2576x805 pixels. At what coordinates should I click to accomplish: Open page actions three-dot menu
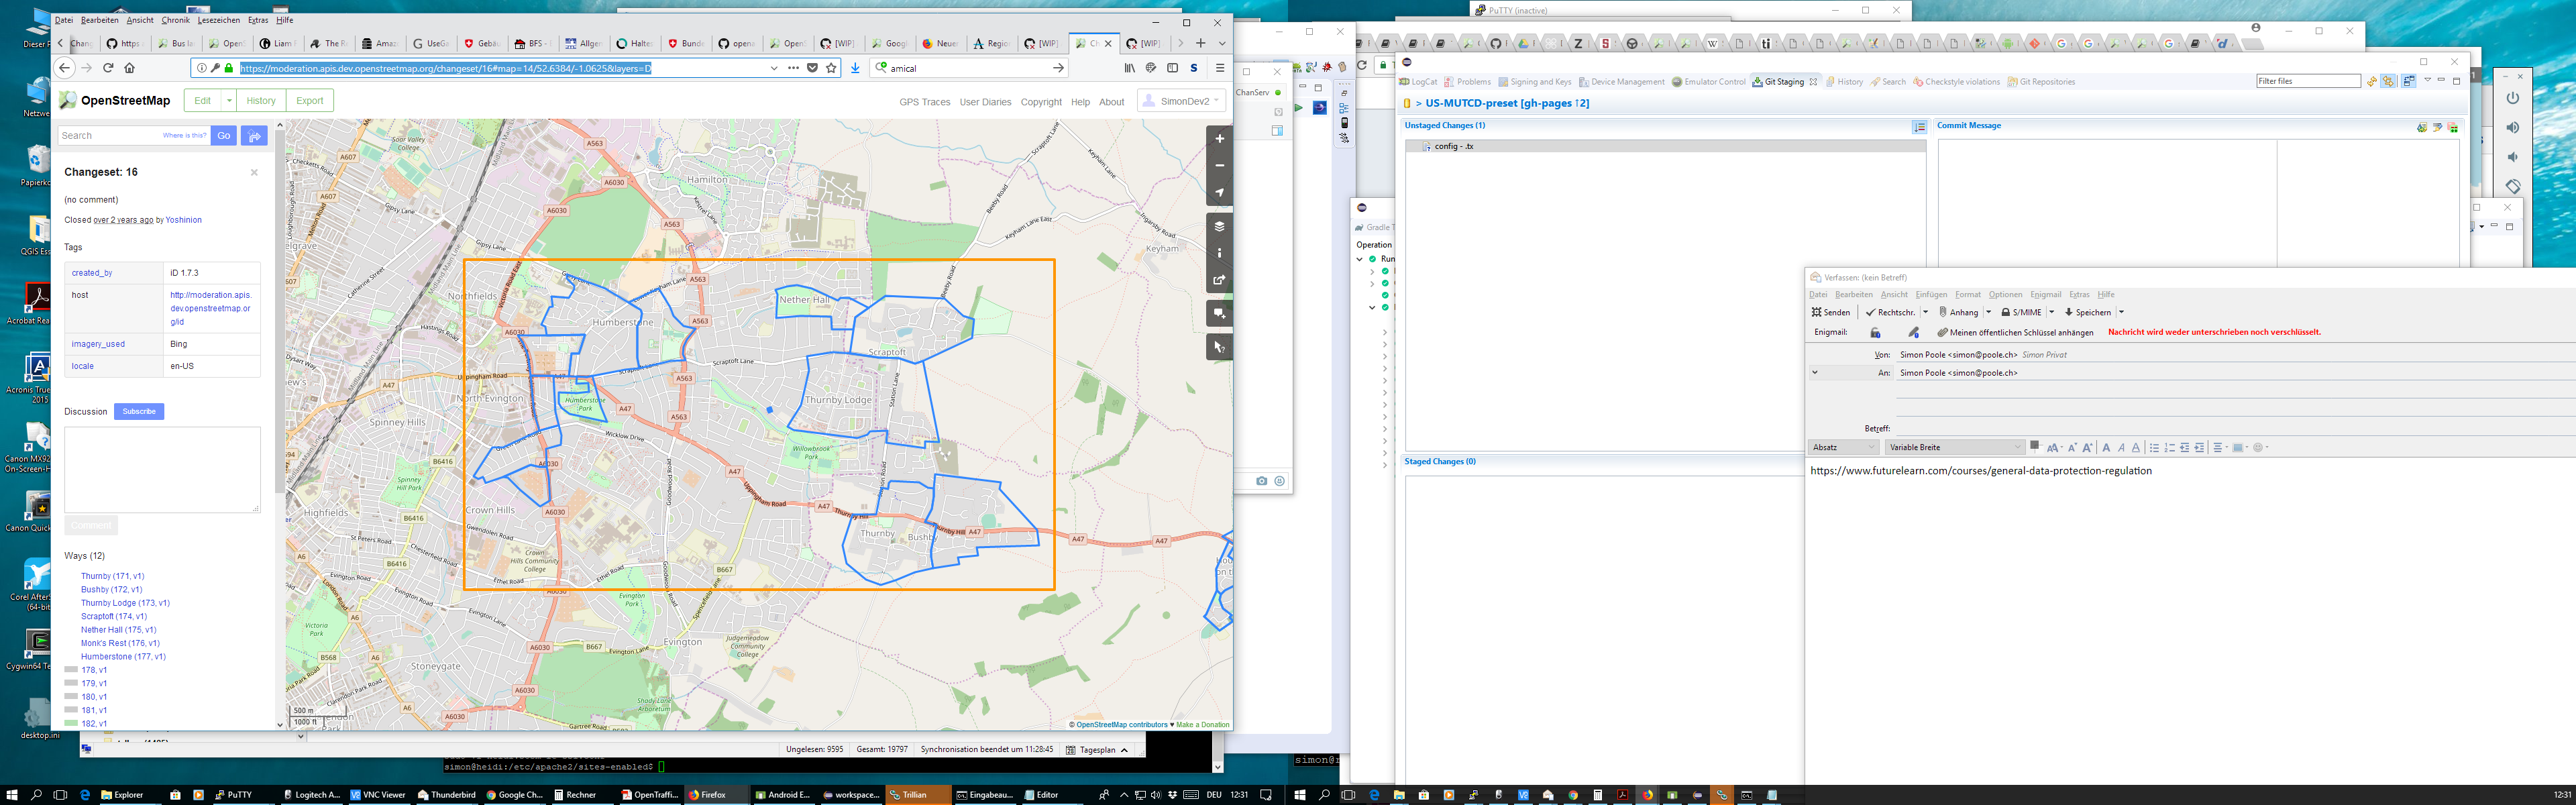(x=793, y=68)
